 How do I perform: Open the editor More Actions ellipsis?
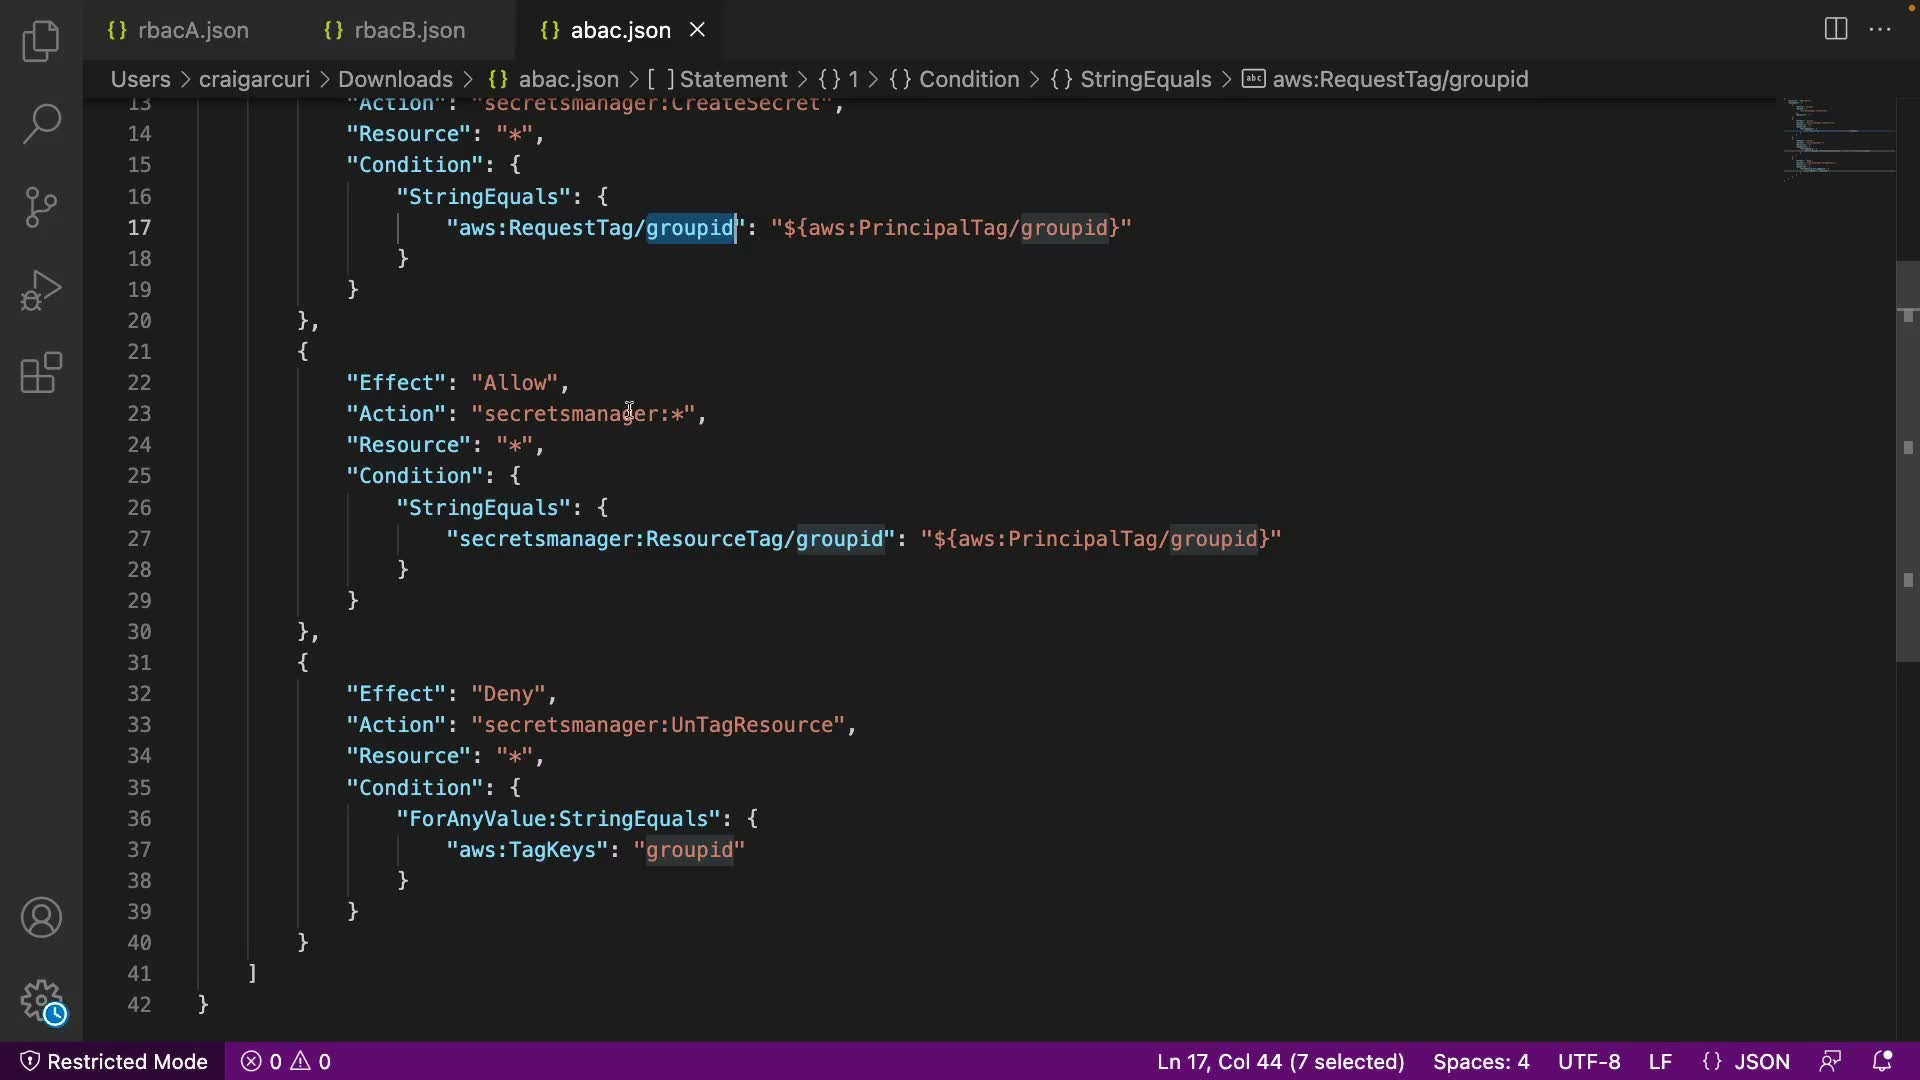pyautogui.click(x=1880, y=29)
